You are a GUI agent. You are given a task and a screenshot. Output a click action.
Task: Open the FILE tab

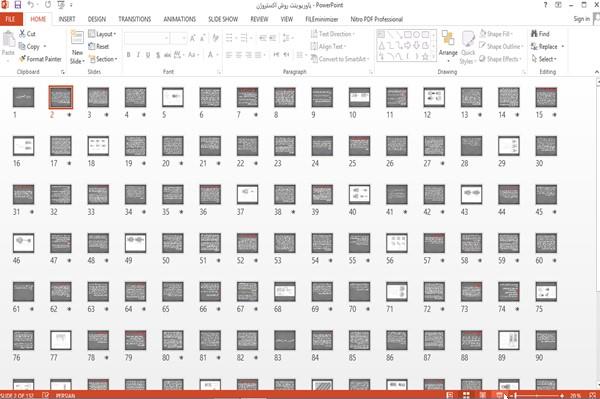click(x=11, y=19)
